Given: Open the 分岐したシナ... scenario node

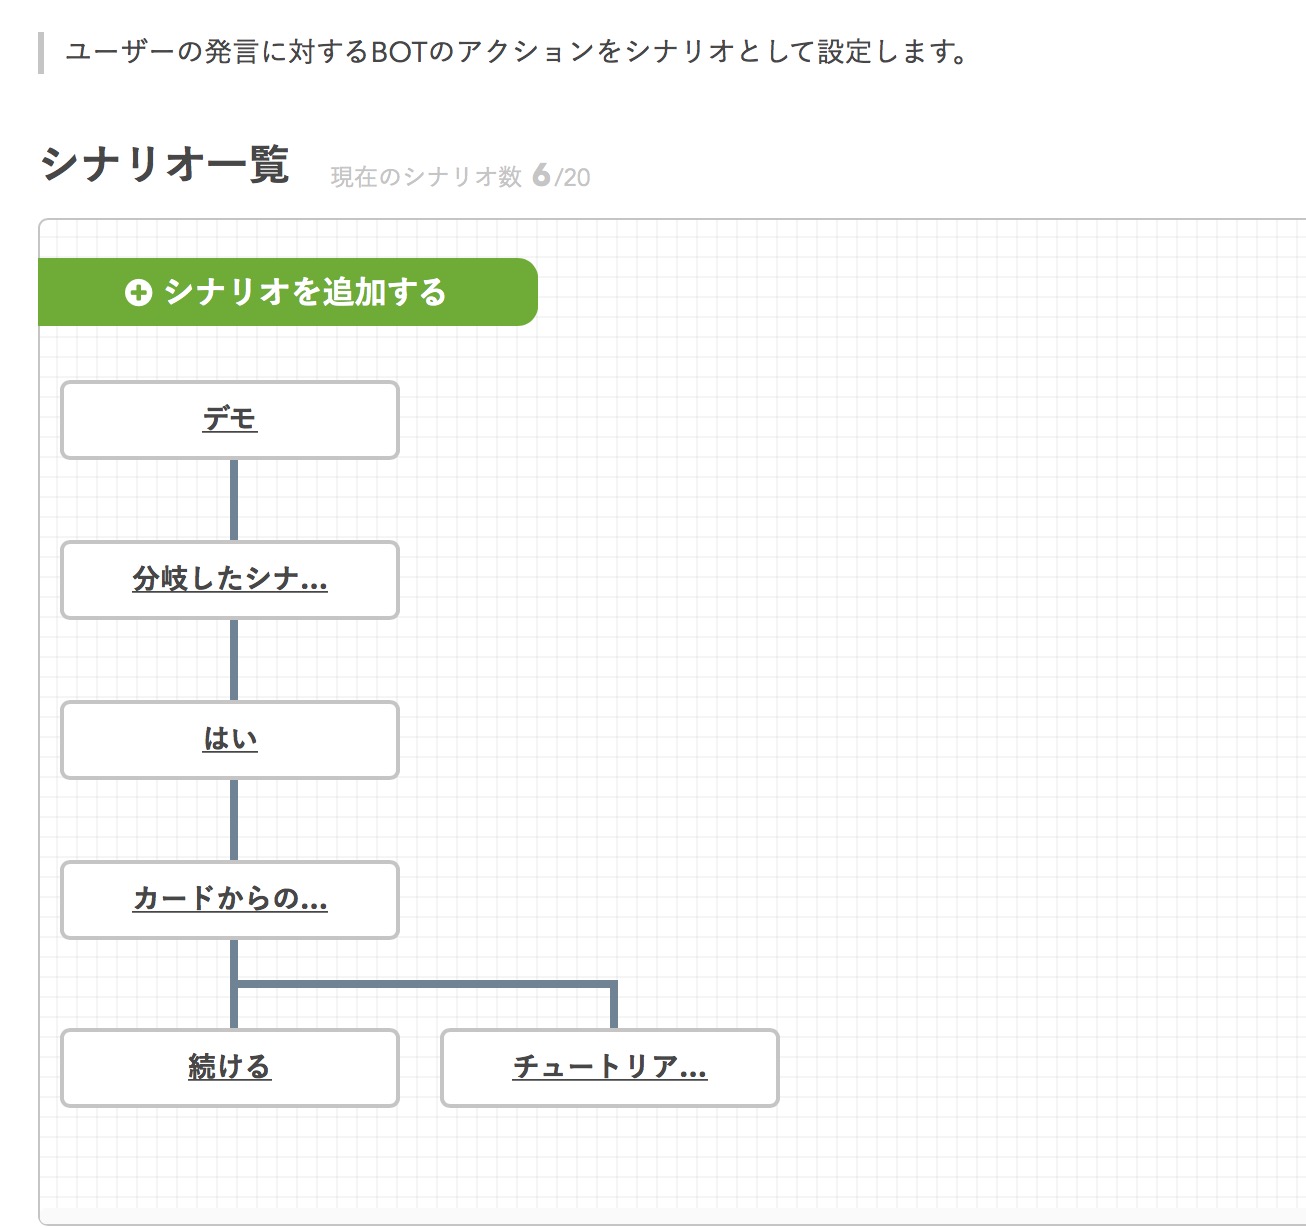Looking at the screenshot, I should coord(230,579).
